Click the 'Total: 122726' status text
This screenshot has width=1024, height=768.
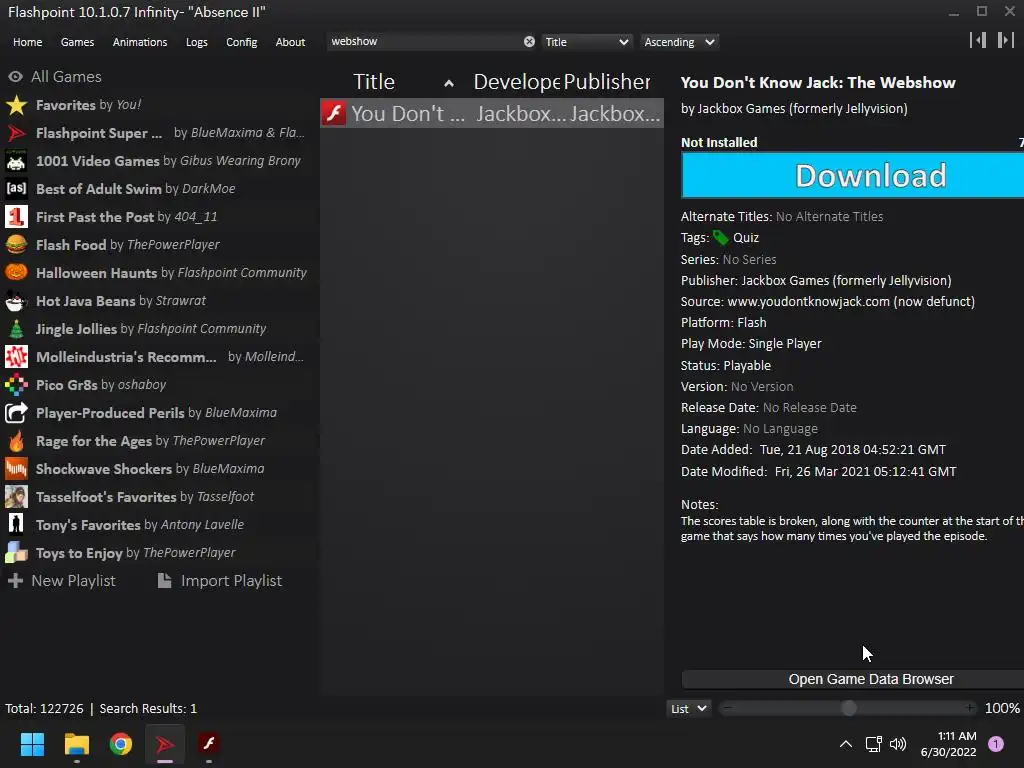point(44,709)
